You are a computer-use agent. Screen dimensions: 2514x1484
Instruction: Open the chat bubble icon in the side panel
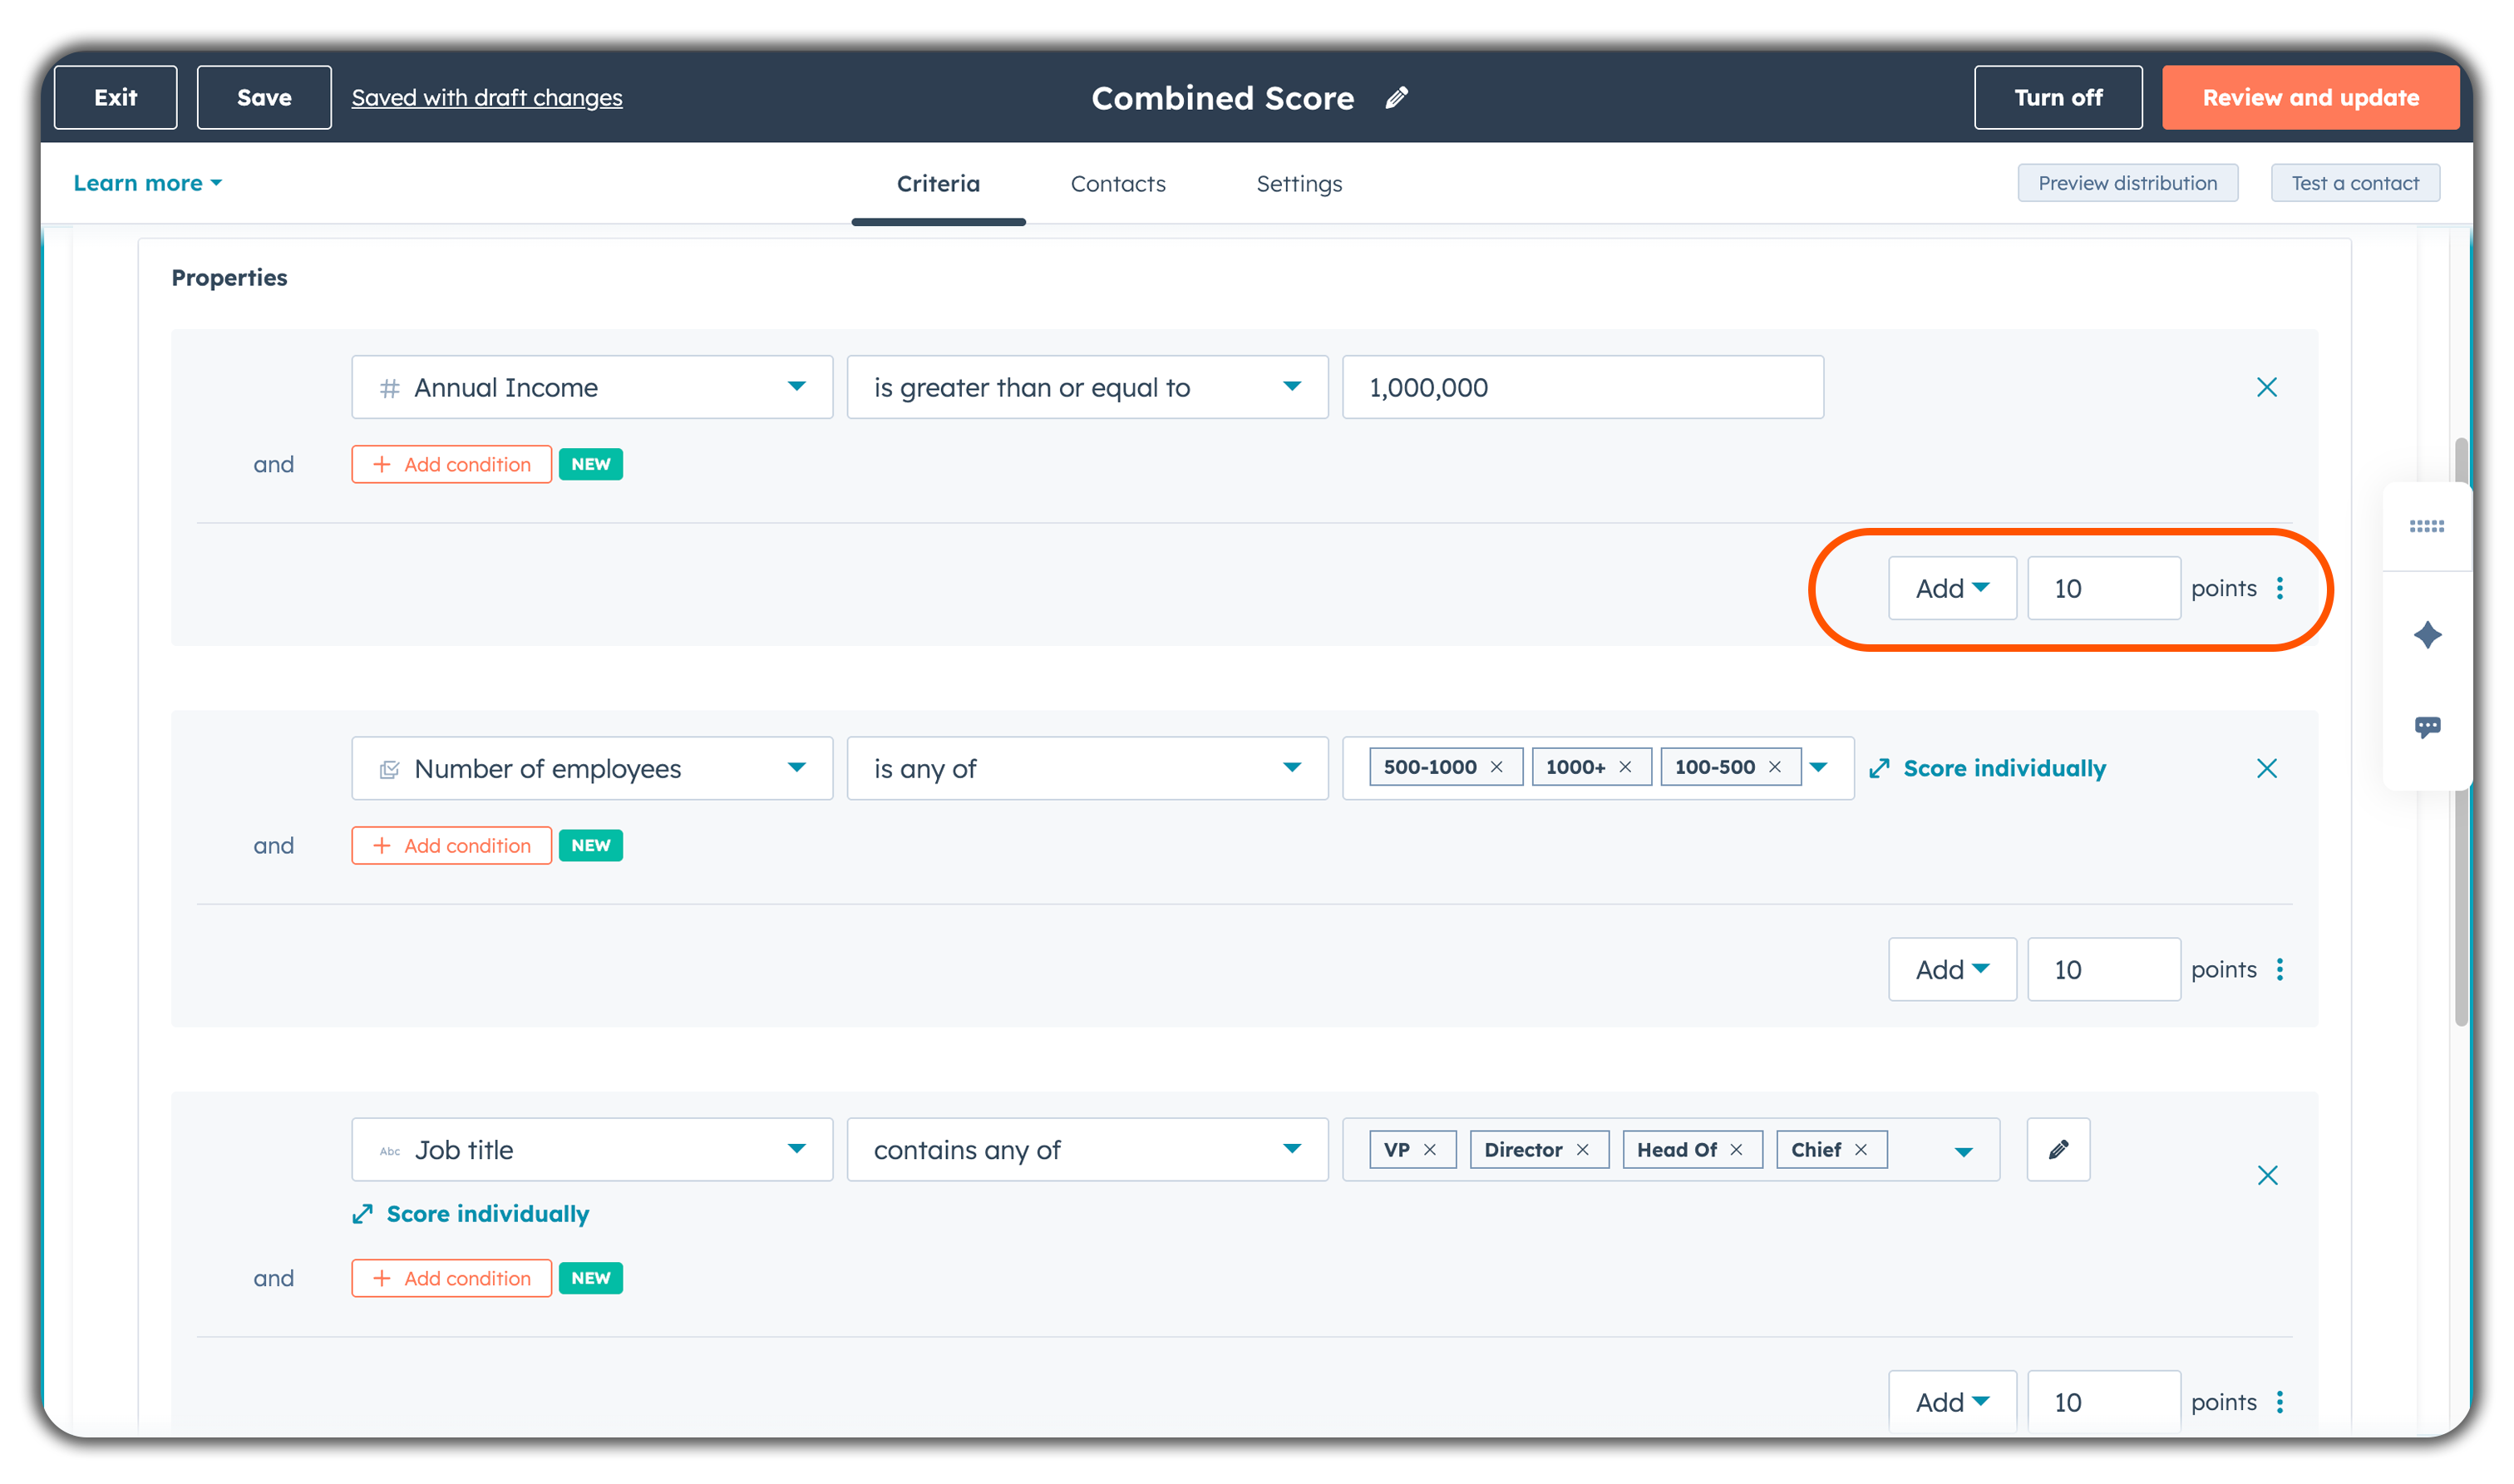tap(2427, 726)
